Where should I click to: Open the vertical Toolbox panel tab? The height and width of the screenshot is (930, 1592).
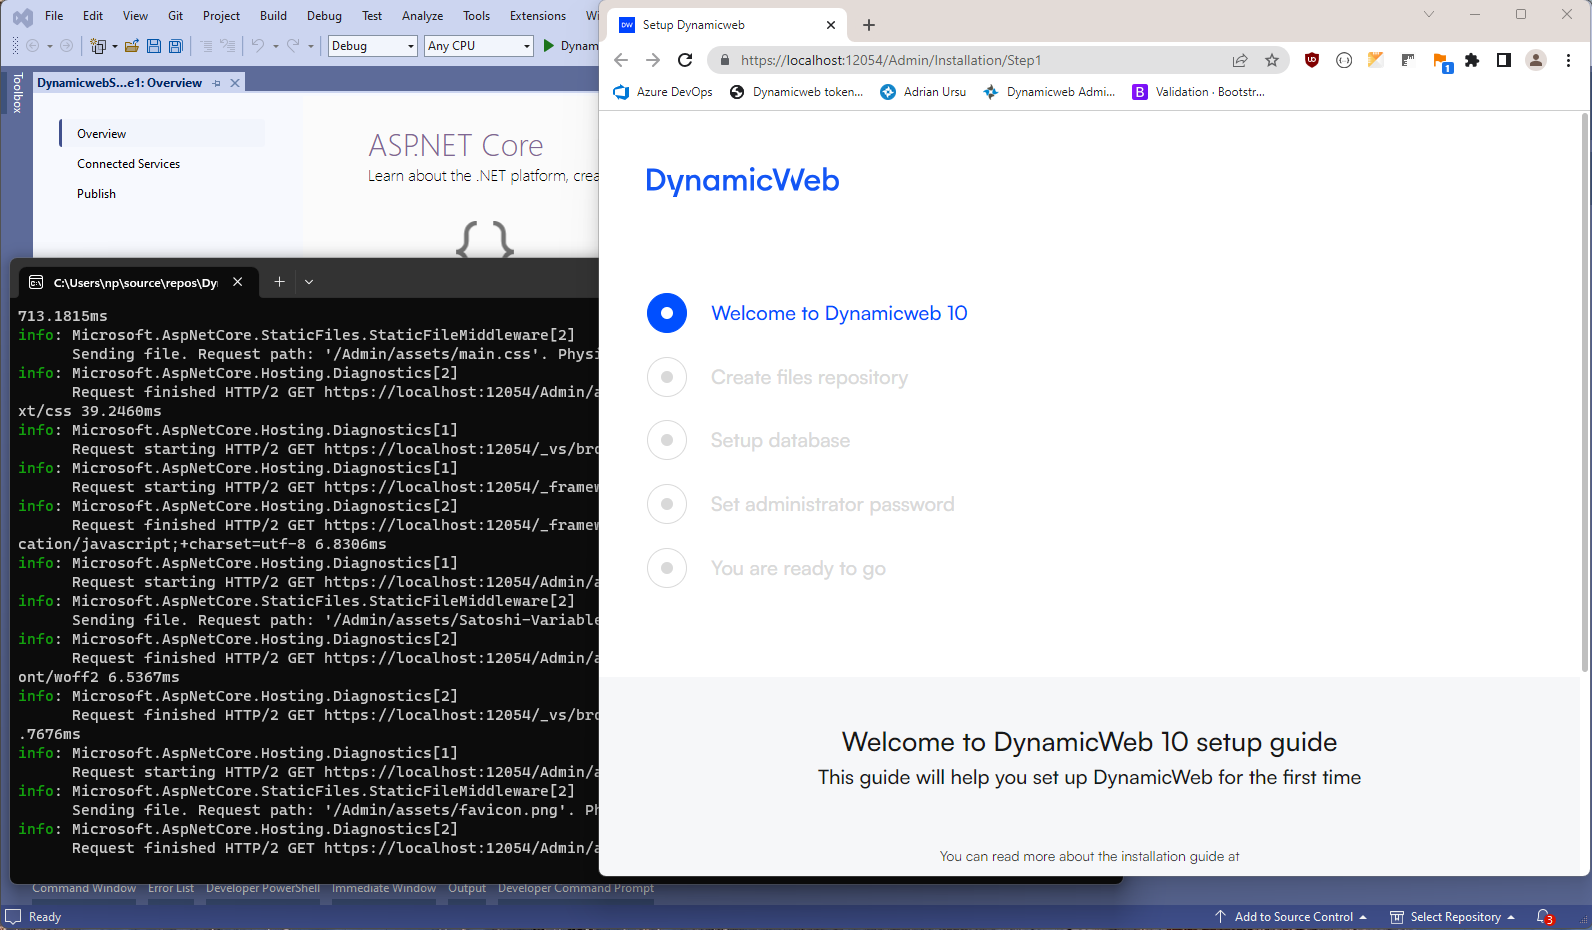point(17,93)
